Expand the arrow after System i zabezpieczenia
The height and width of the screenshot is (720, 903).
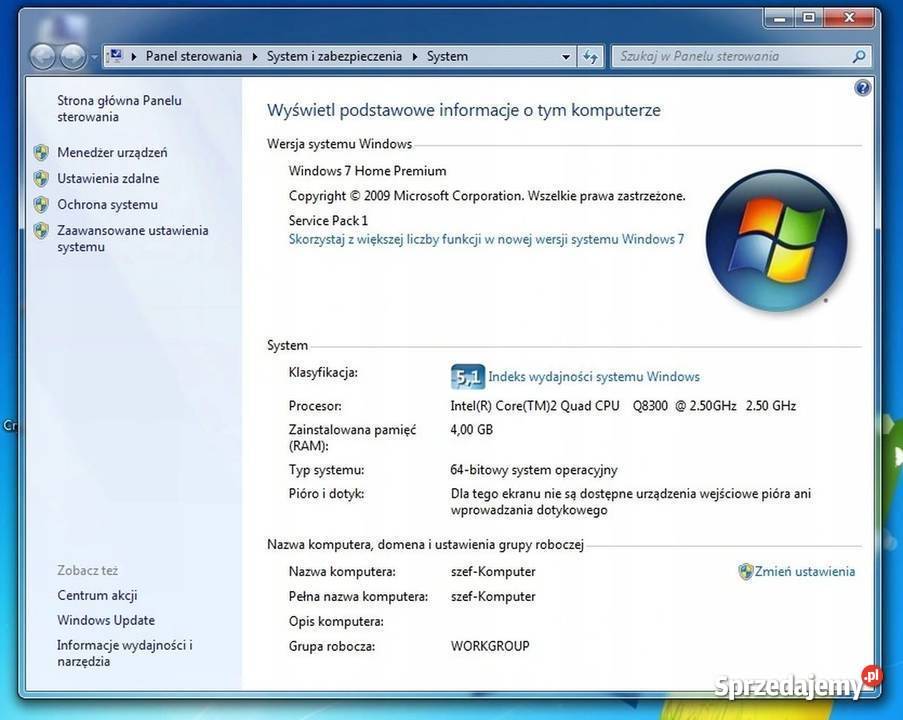(x=415, y=57)
